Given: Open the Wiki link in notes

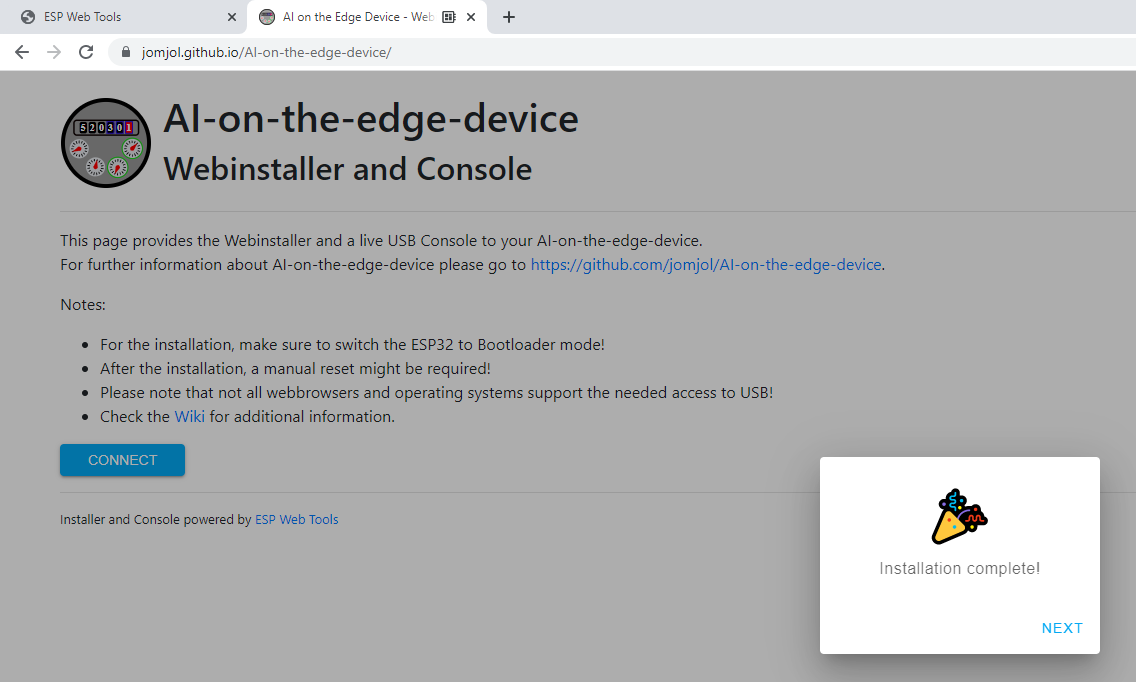Looking at the screenshot, I should (x=189, y=417).
